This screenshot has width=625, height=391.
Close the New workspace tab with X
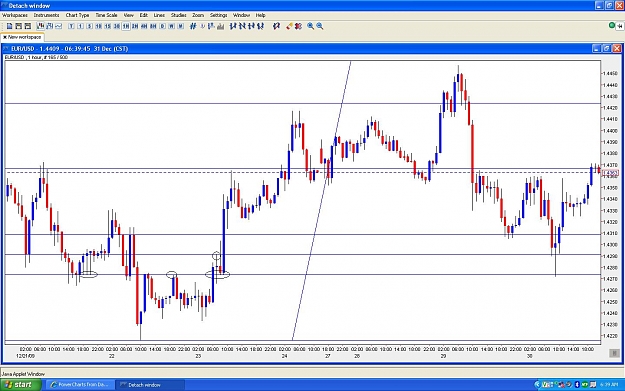5,37
